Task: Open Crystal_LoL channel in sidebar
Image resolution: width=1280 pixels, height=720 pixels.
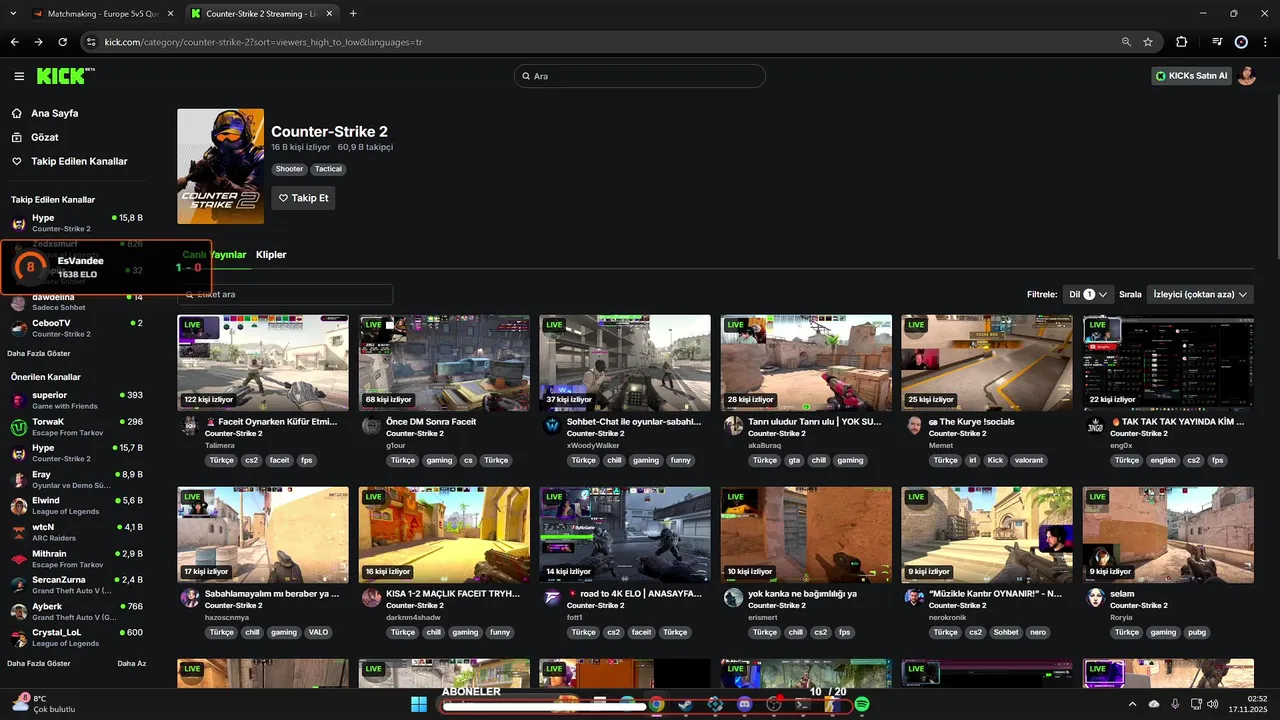Action: pyautogui.click(x=77, y=637)
